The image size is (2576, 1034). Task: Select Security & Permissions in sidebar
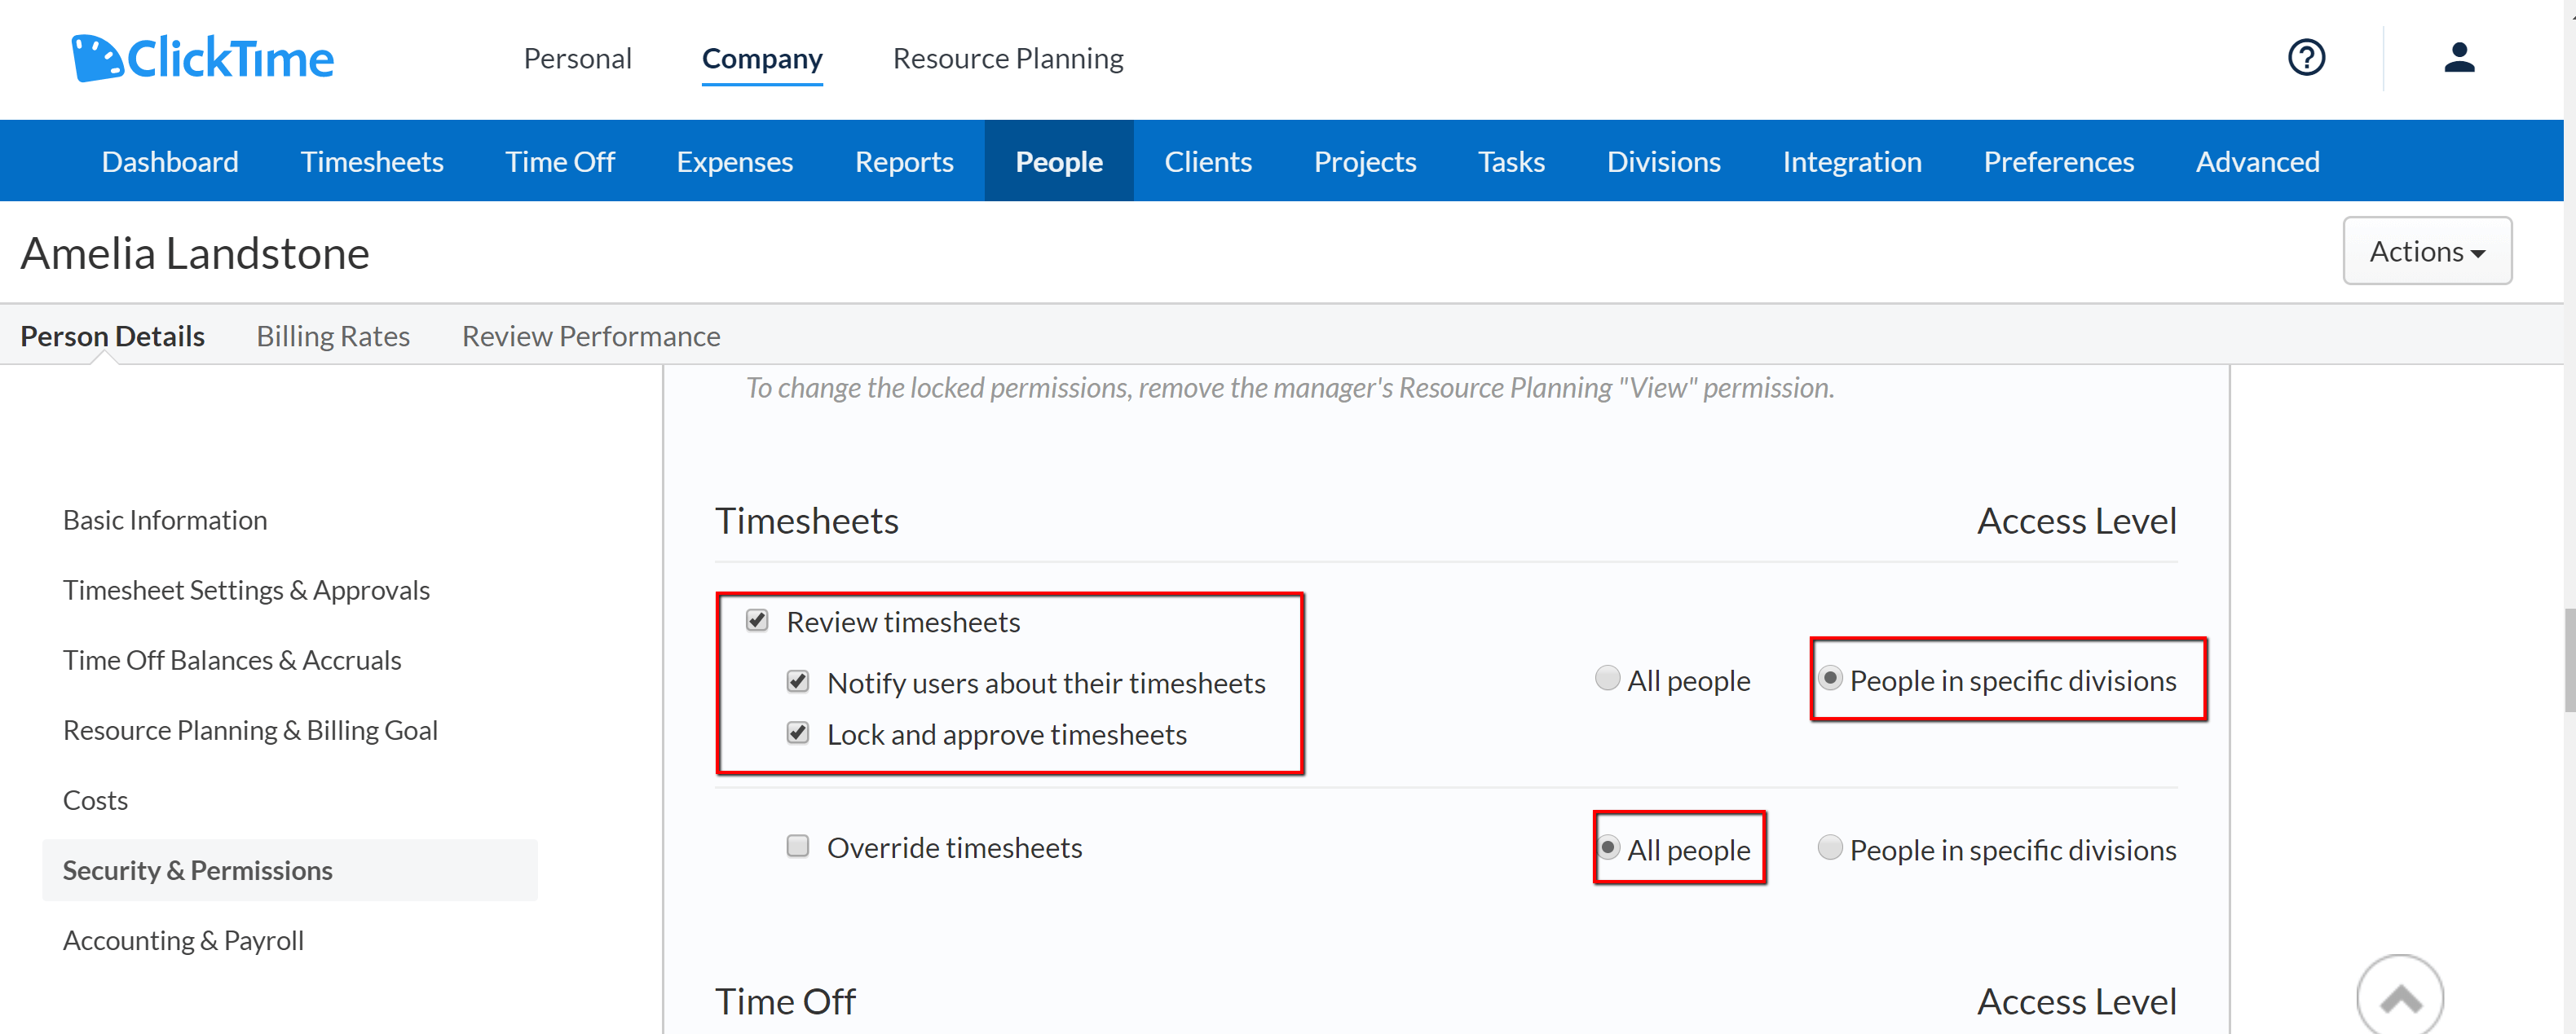(x=290, y=870)
